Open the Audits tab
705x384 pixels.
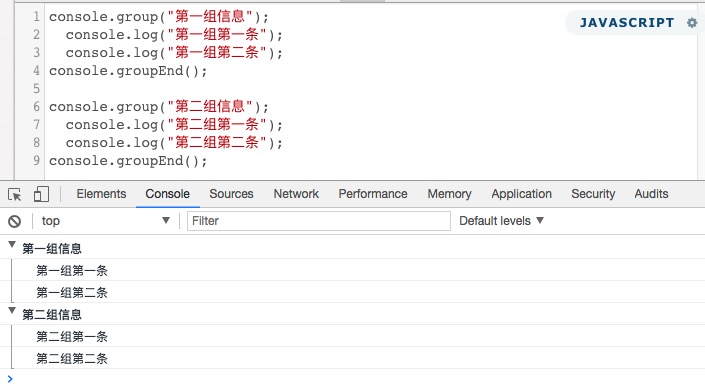coord(651,194)
